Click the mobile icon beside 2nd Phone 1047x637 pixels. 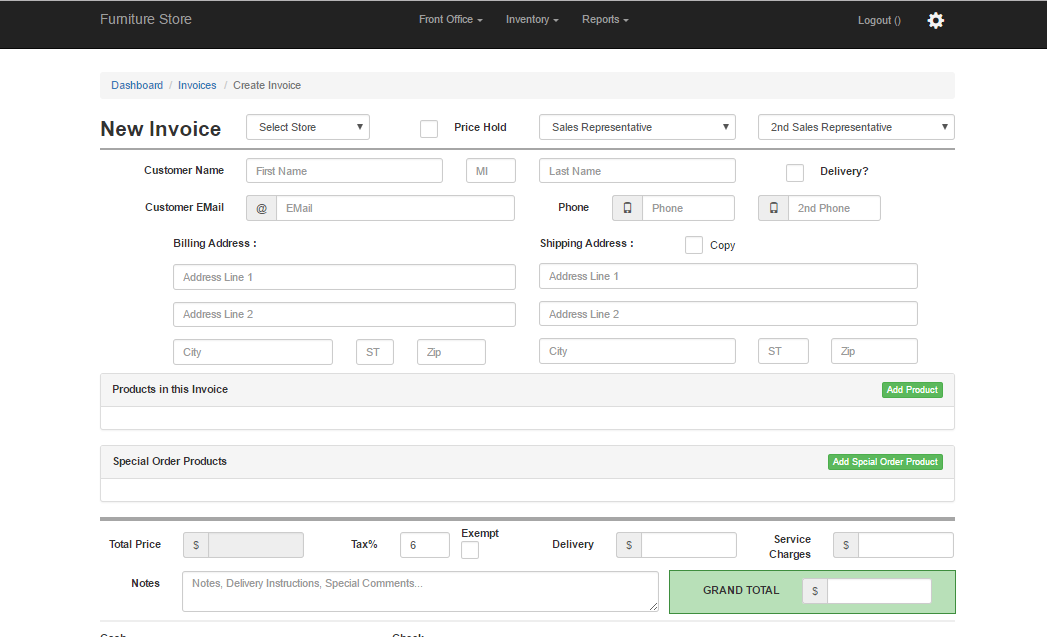click(773, 208)
